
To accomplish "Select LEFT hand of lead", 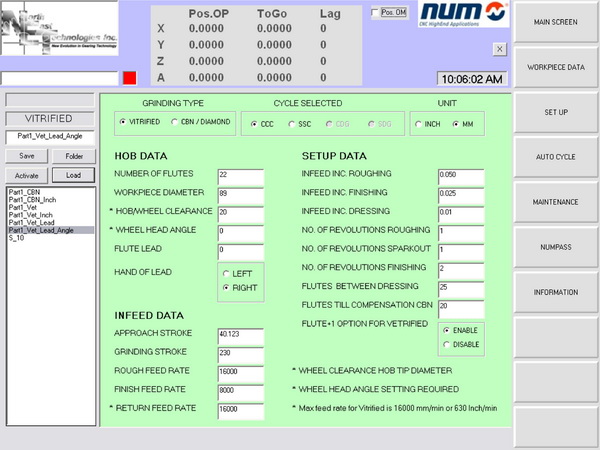I will (226, 273).
